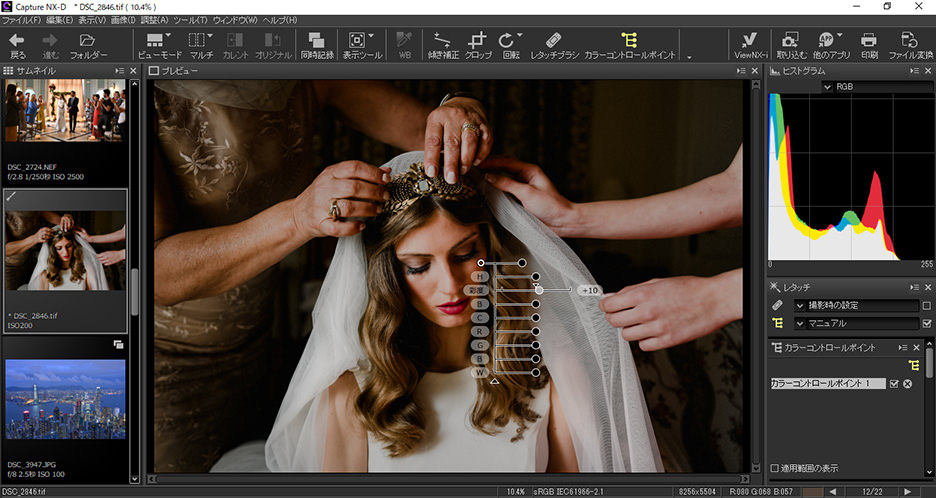Uncheck the checkbox next to マニュアル
The image size is (936, 498).
[x=926, y=323]
